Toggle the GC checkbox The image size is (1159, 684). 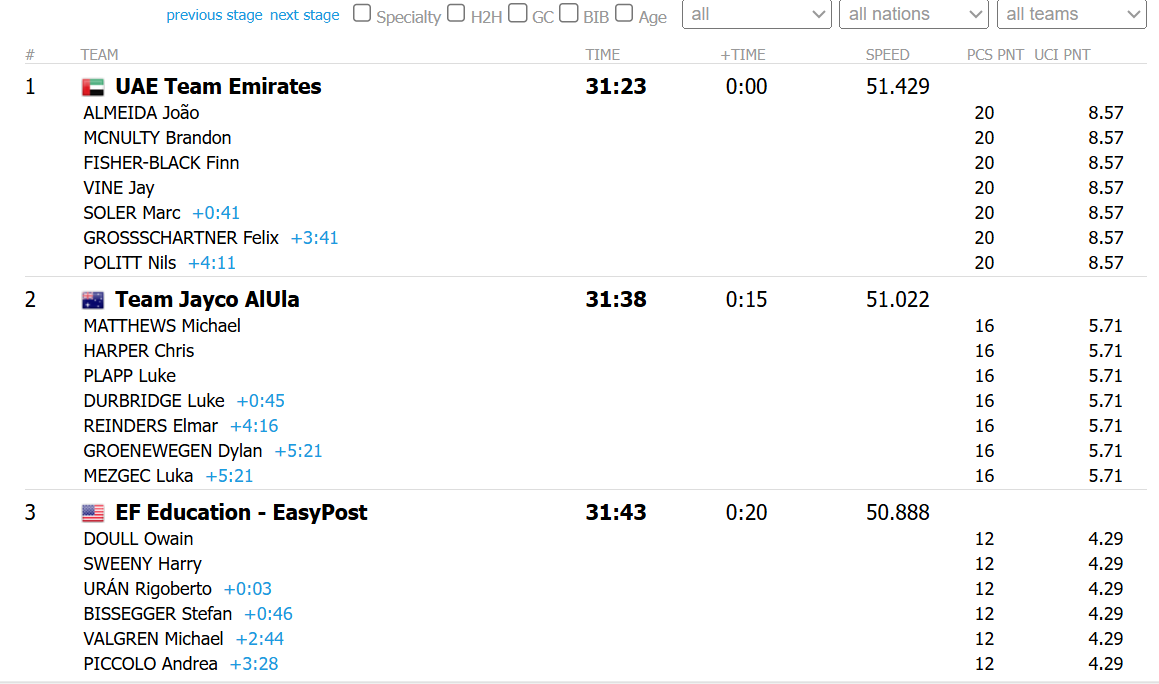click(517, 13)
